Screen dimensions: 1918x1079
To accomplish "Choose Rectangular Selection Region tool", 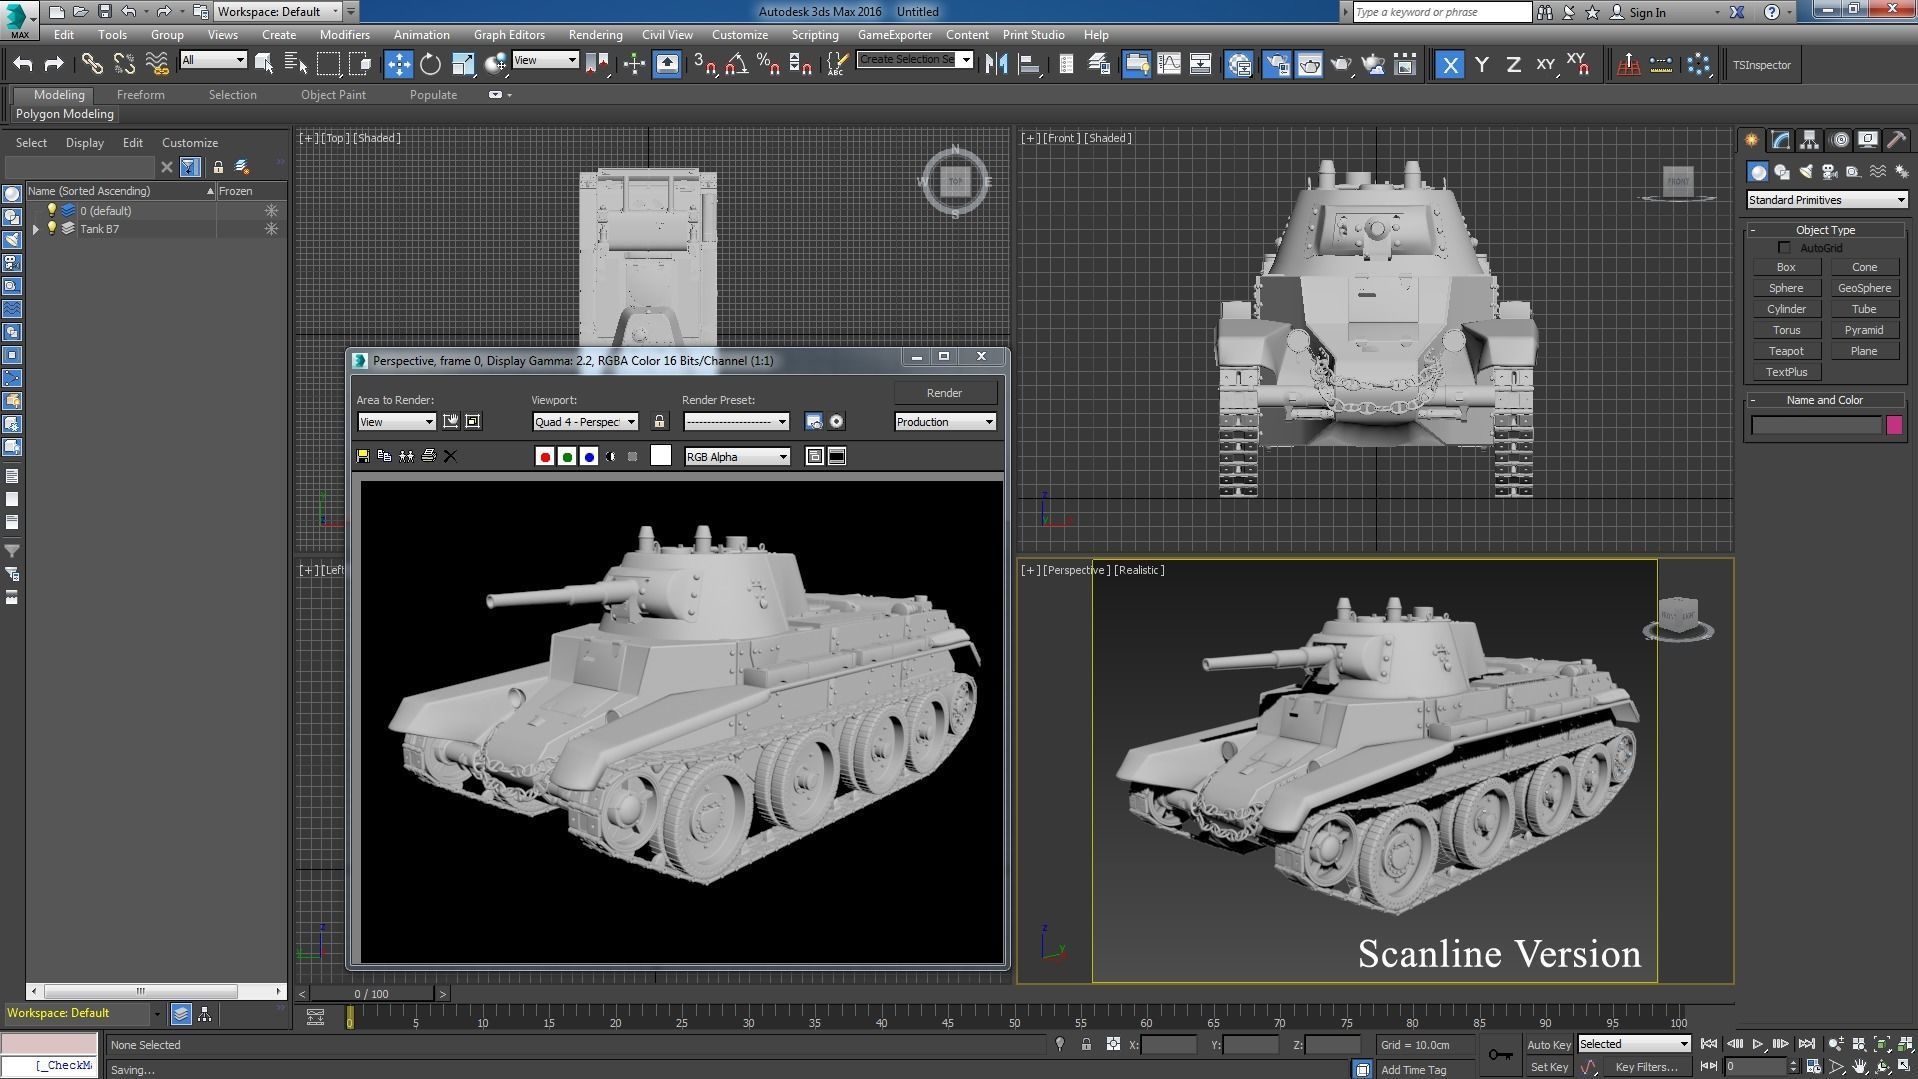I will [328, 65].
